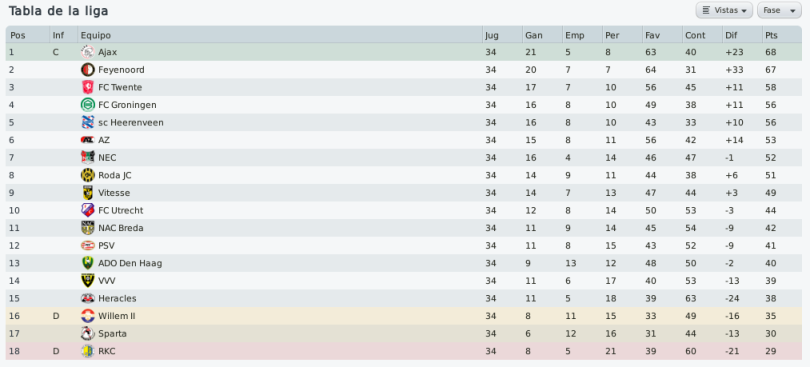Click the Willem II badge icon
This screenshot has width=810, height=367.
point(88,316)
